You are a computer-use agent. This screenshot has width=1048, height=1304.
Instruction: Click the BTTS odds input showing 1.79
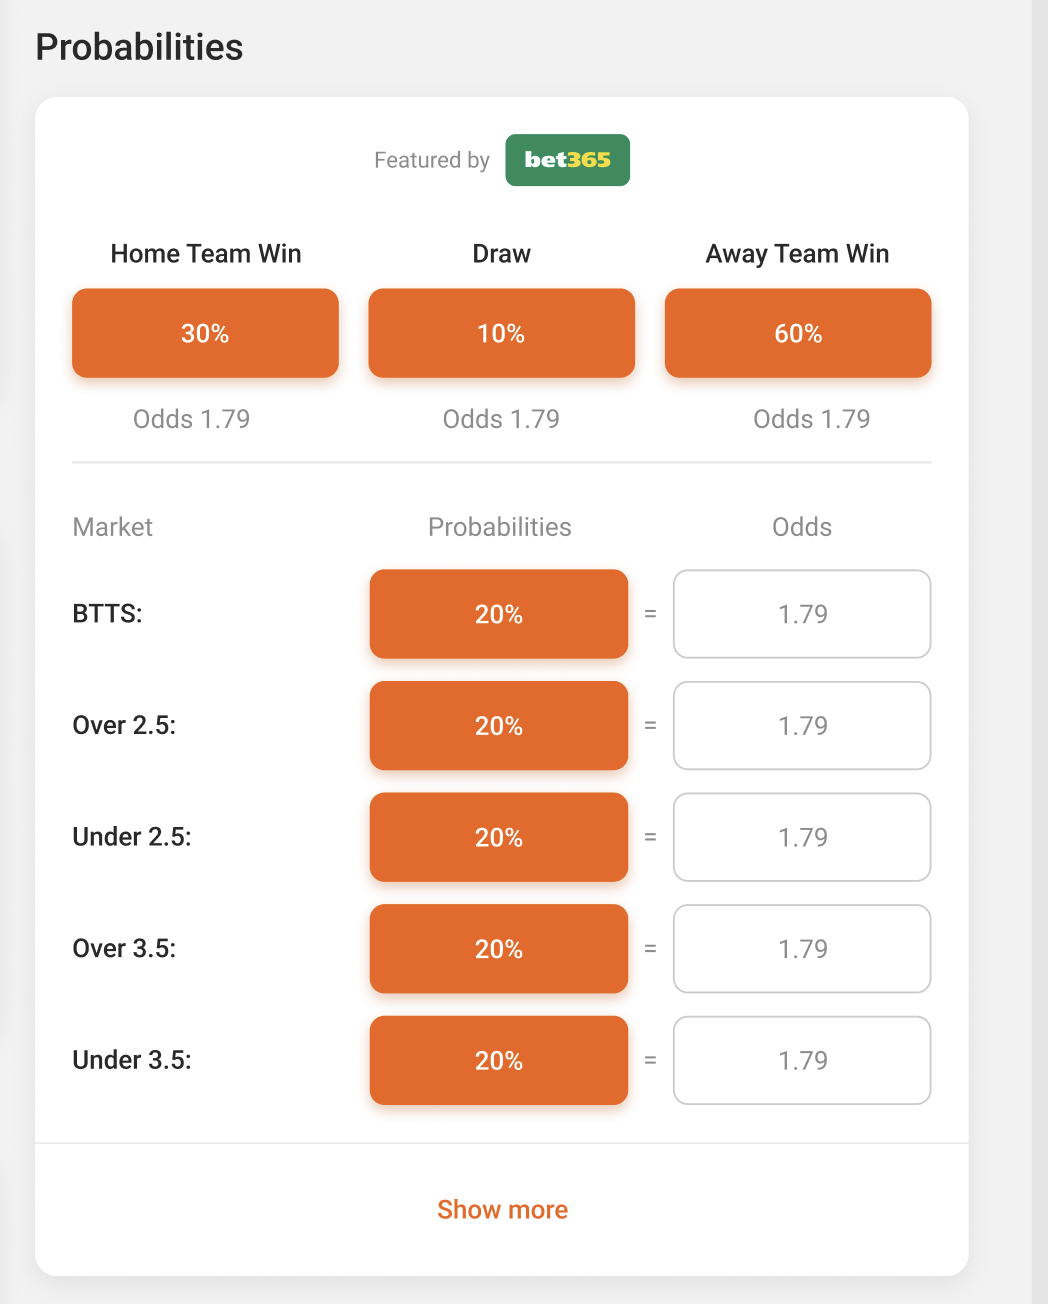(x=801, y=614)
